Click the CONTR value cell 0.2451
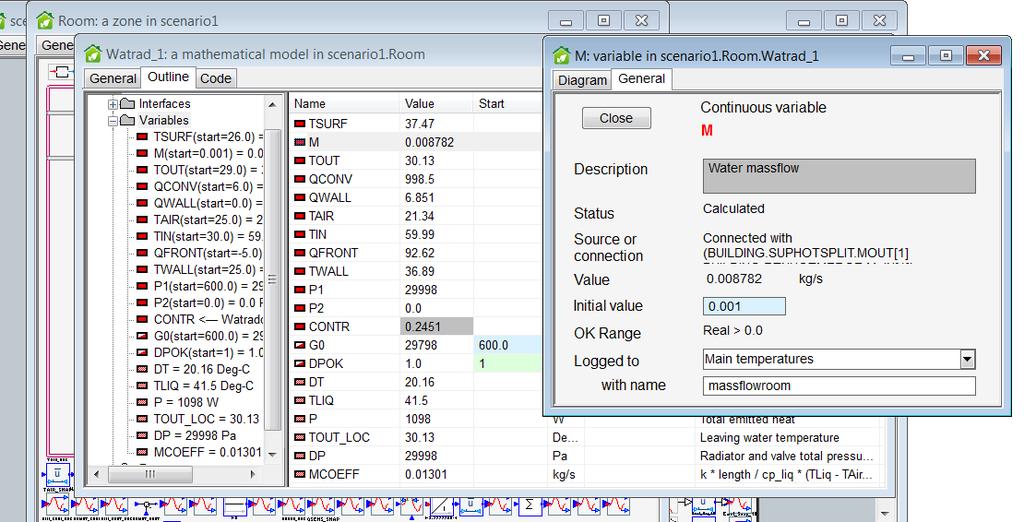This screenshot has height=522, width=1024. pyautogui.click(x=436, y=327)
